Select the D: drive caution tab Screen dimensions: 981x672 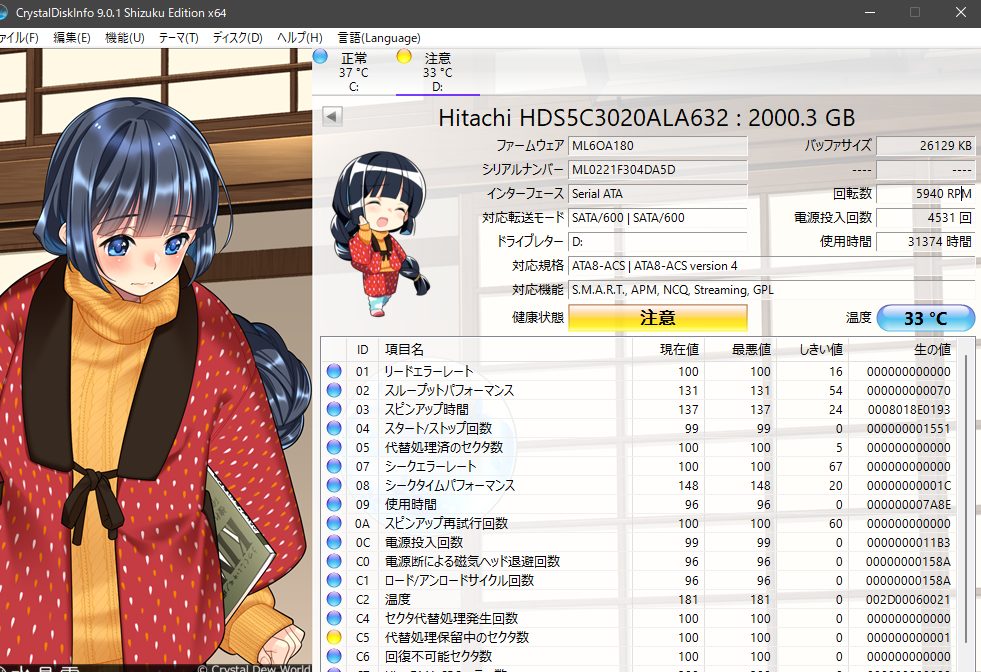click(437, 72)
